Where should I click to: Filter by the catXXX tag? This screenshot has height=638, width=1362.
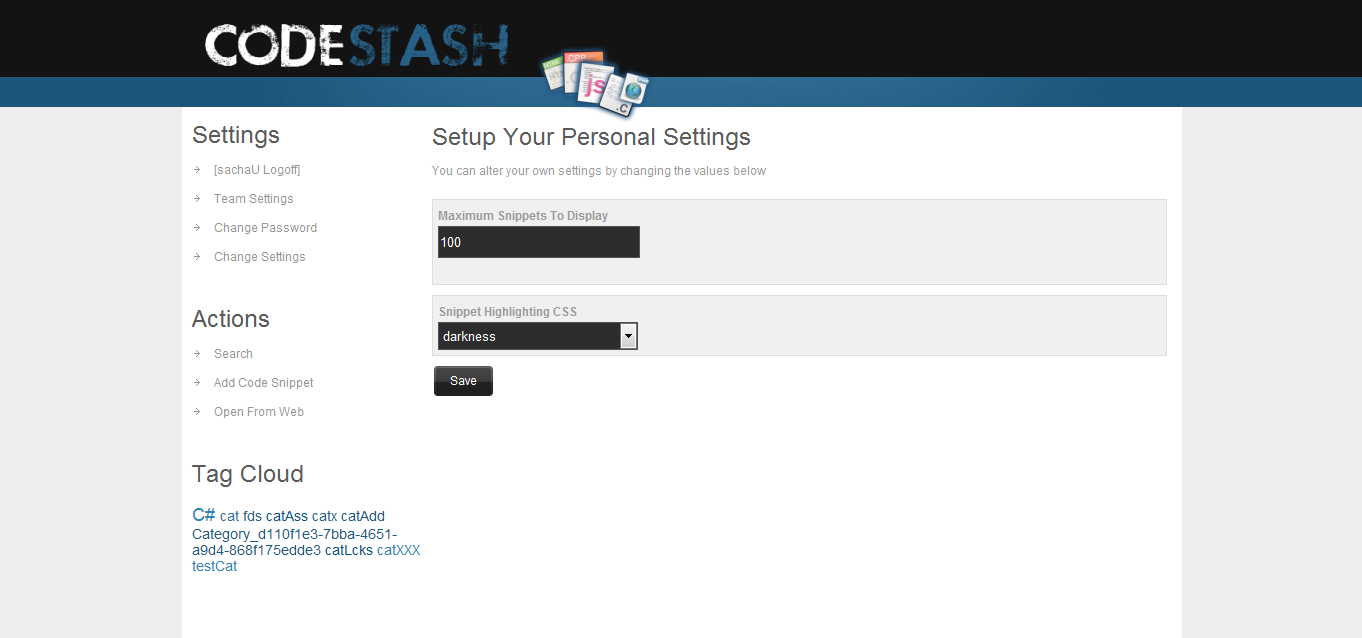point(399,550)
